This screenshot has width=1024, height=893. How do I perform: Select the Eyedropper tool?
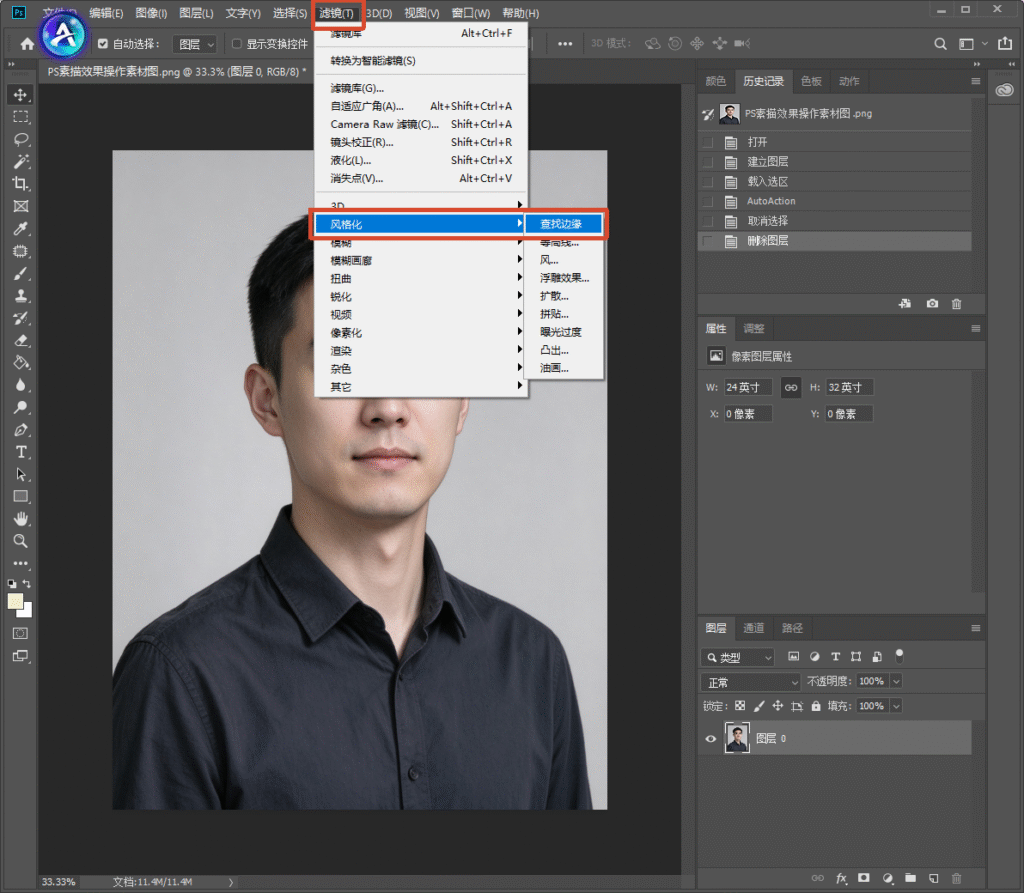point(20,229)
